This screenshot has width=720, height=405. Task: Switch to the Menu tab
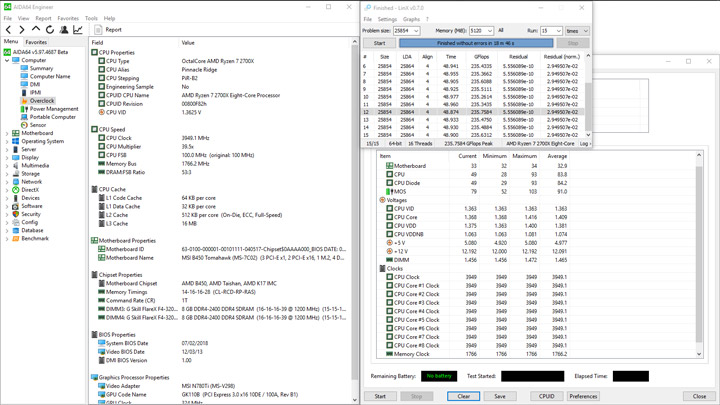[x=11, y=41]
